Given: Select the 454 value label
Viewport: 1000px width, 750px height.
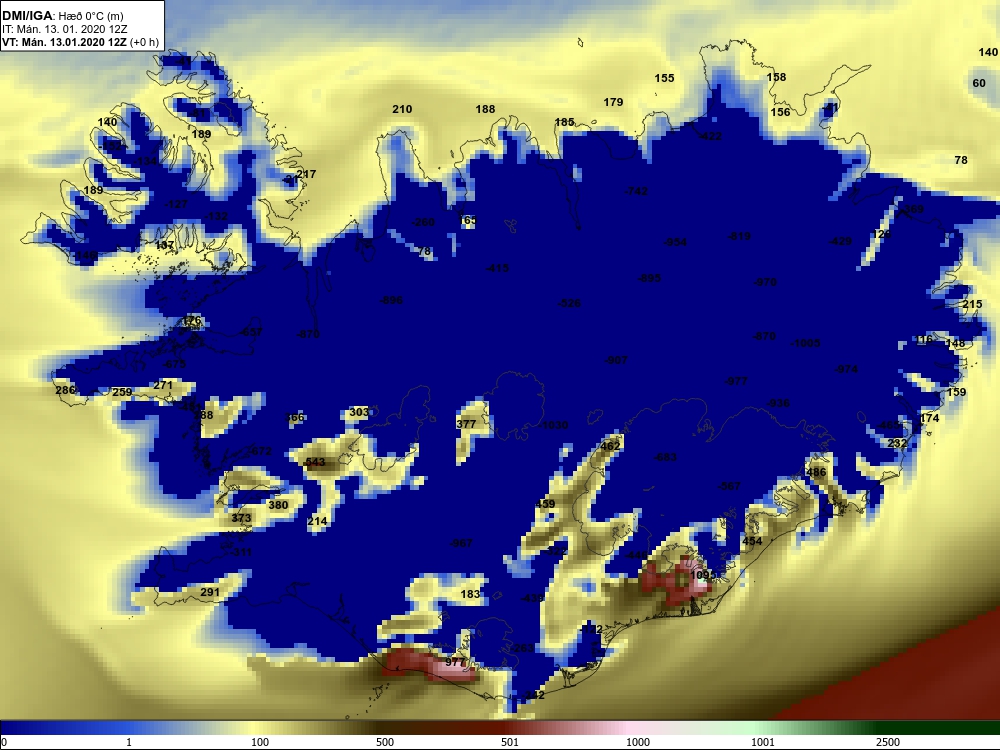Looking at the screenshot, I should click(x=752, y=541).
